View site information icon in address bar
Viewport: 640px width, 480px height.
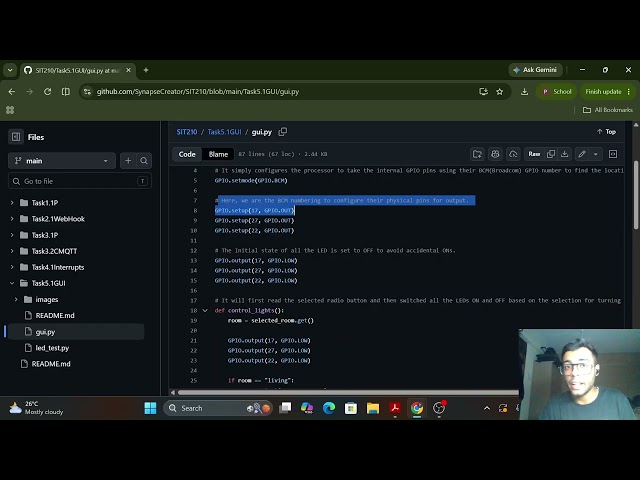tap(87, 92)
